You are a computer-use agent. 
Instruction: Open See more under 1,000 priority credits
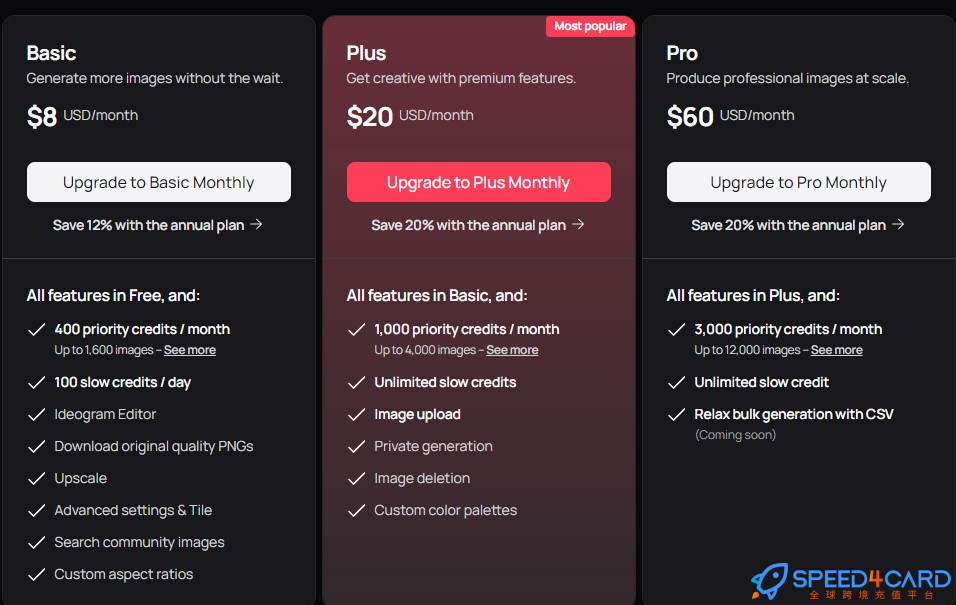click(x=512, y=350)
